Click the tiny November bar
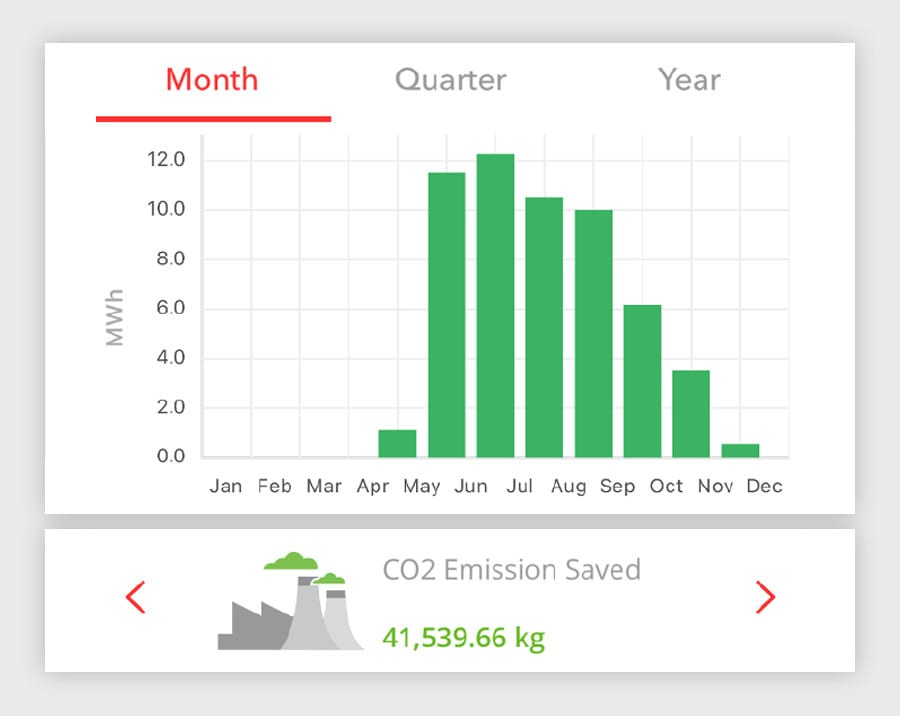900x716 pixels. [740, 451]
